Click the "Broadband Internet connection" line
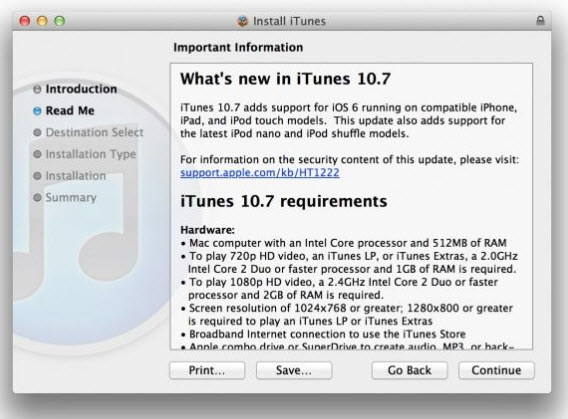The image size is (568, 419). 323,334
